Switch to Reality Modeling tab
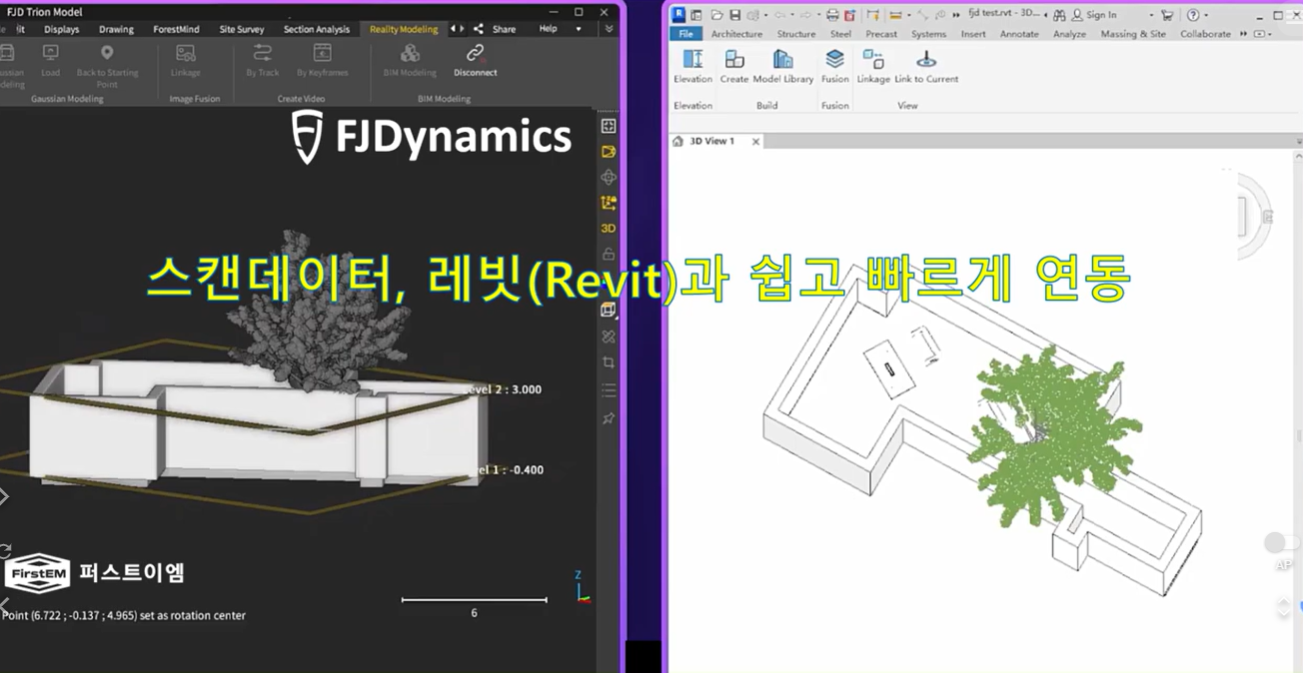Image resolution: width=1303 pixels, height=673 pixels. click(x=404, y=29)
